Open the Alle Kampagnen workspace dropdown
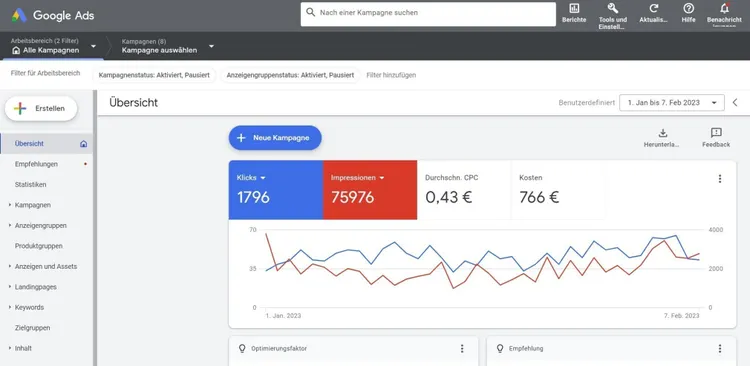The width and height of the screenshot is (750, 366). point(53,46)
